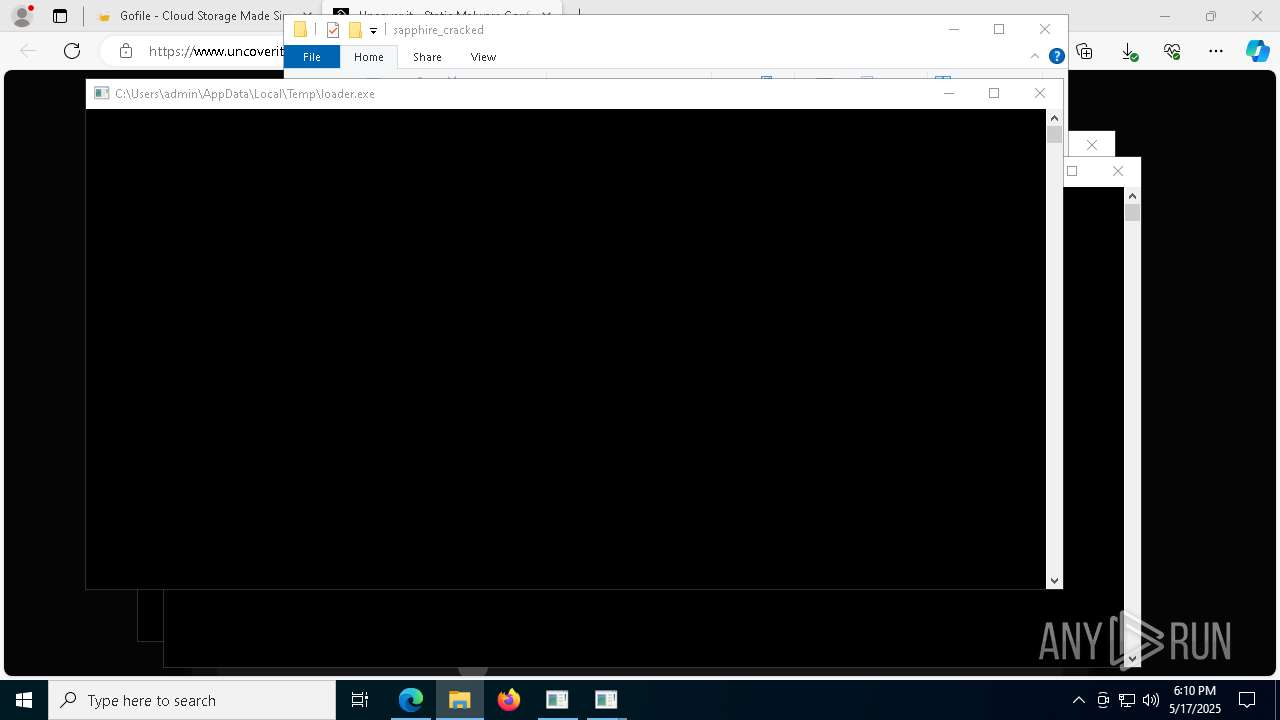
Task: Select View ribbon tab in Explorer
Action: (x=483, y=57)
